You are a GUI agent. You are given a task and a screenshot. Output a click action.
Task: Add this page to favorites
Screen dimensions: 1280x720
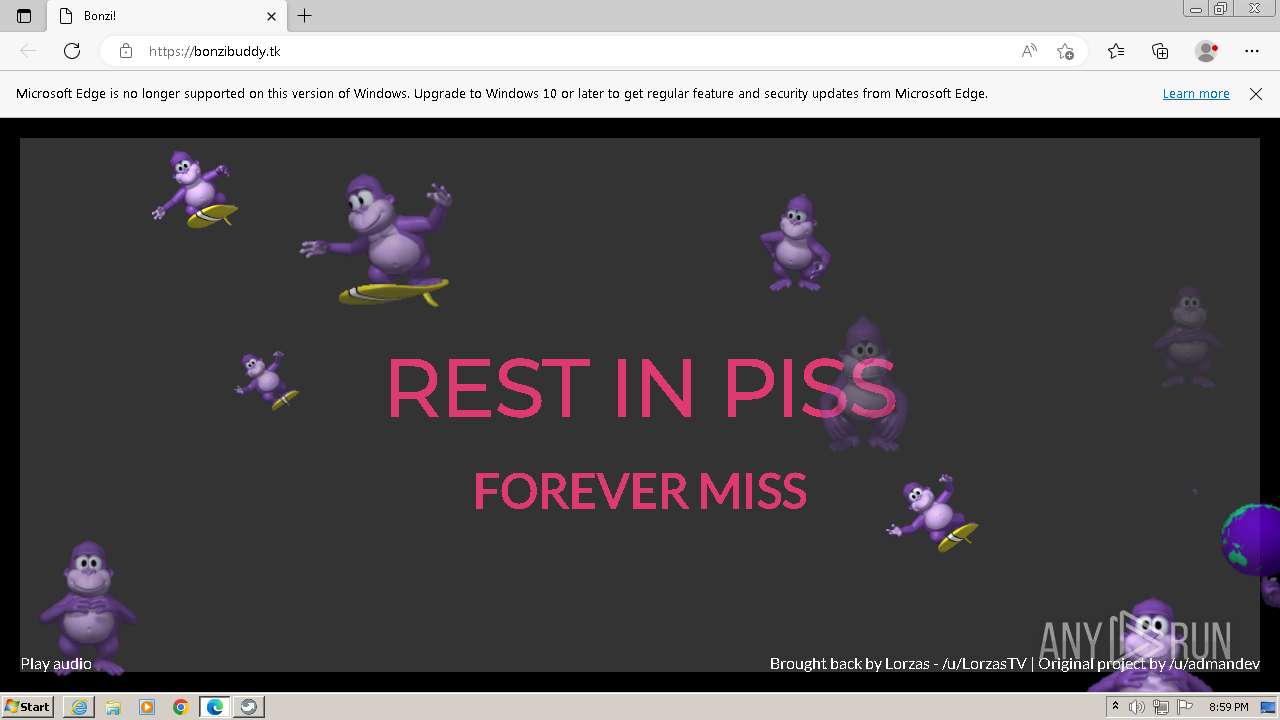click(x=1066, y=51)
